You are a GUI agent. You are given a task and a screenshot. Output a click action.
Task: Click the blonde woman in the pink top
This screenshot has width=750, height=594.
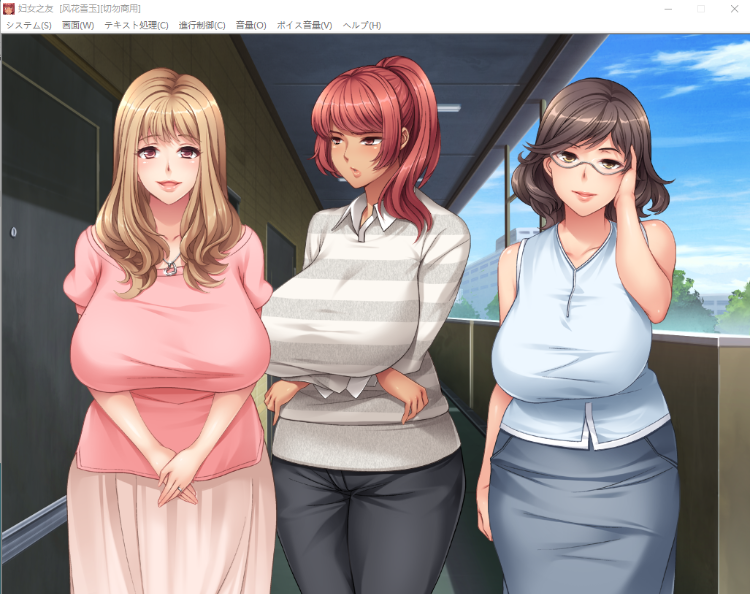(x=168, y=330)
